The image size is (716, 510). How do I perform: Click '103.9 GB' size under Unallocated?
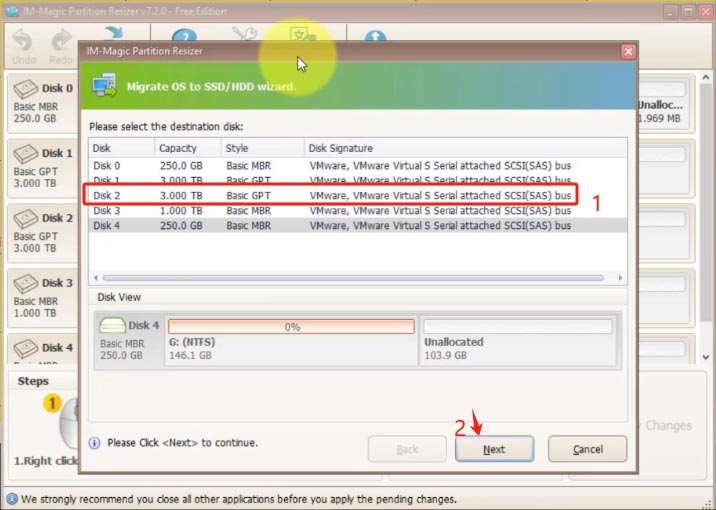point(445,355)
